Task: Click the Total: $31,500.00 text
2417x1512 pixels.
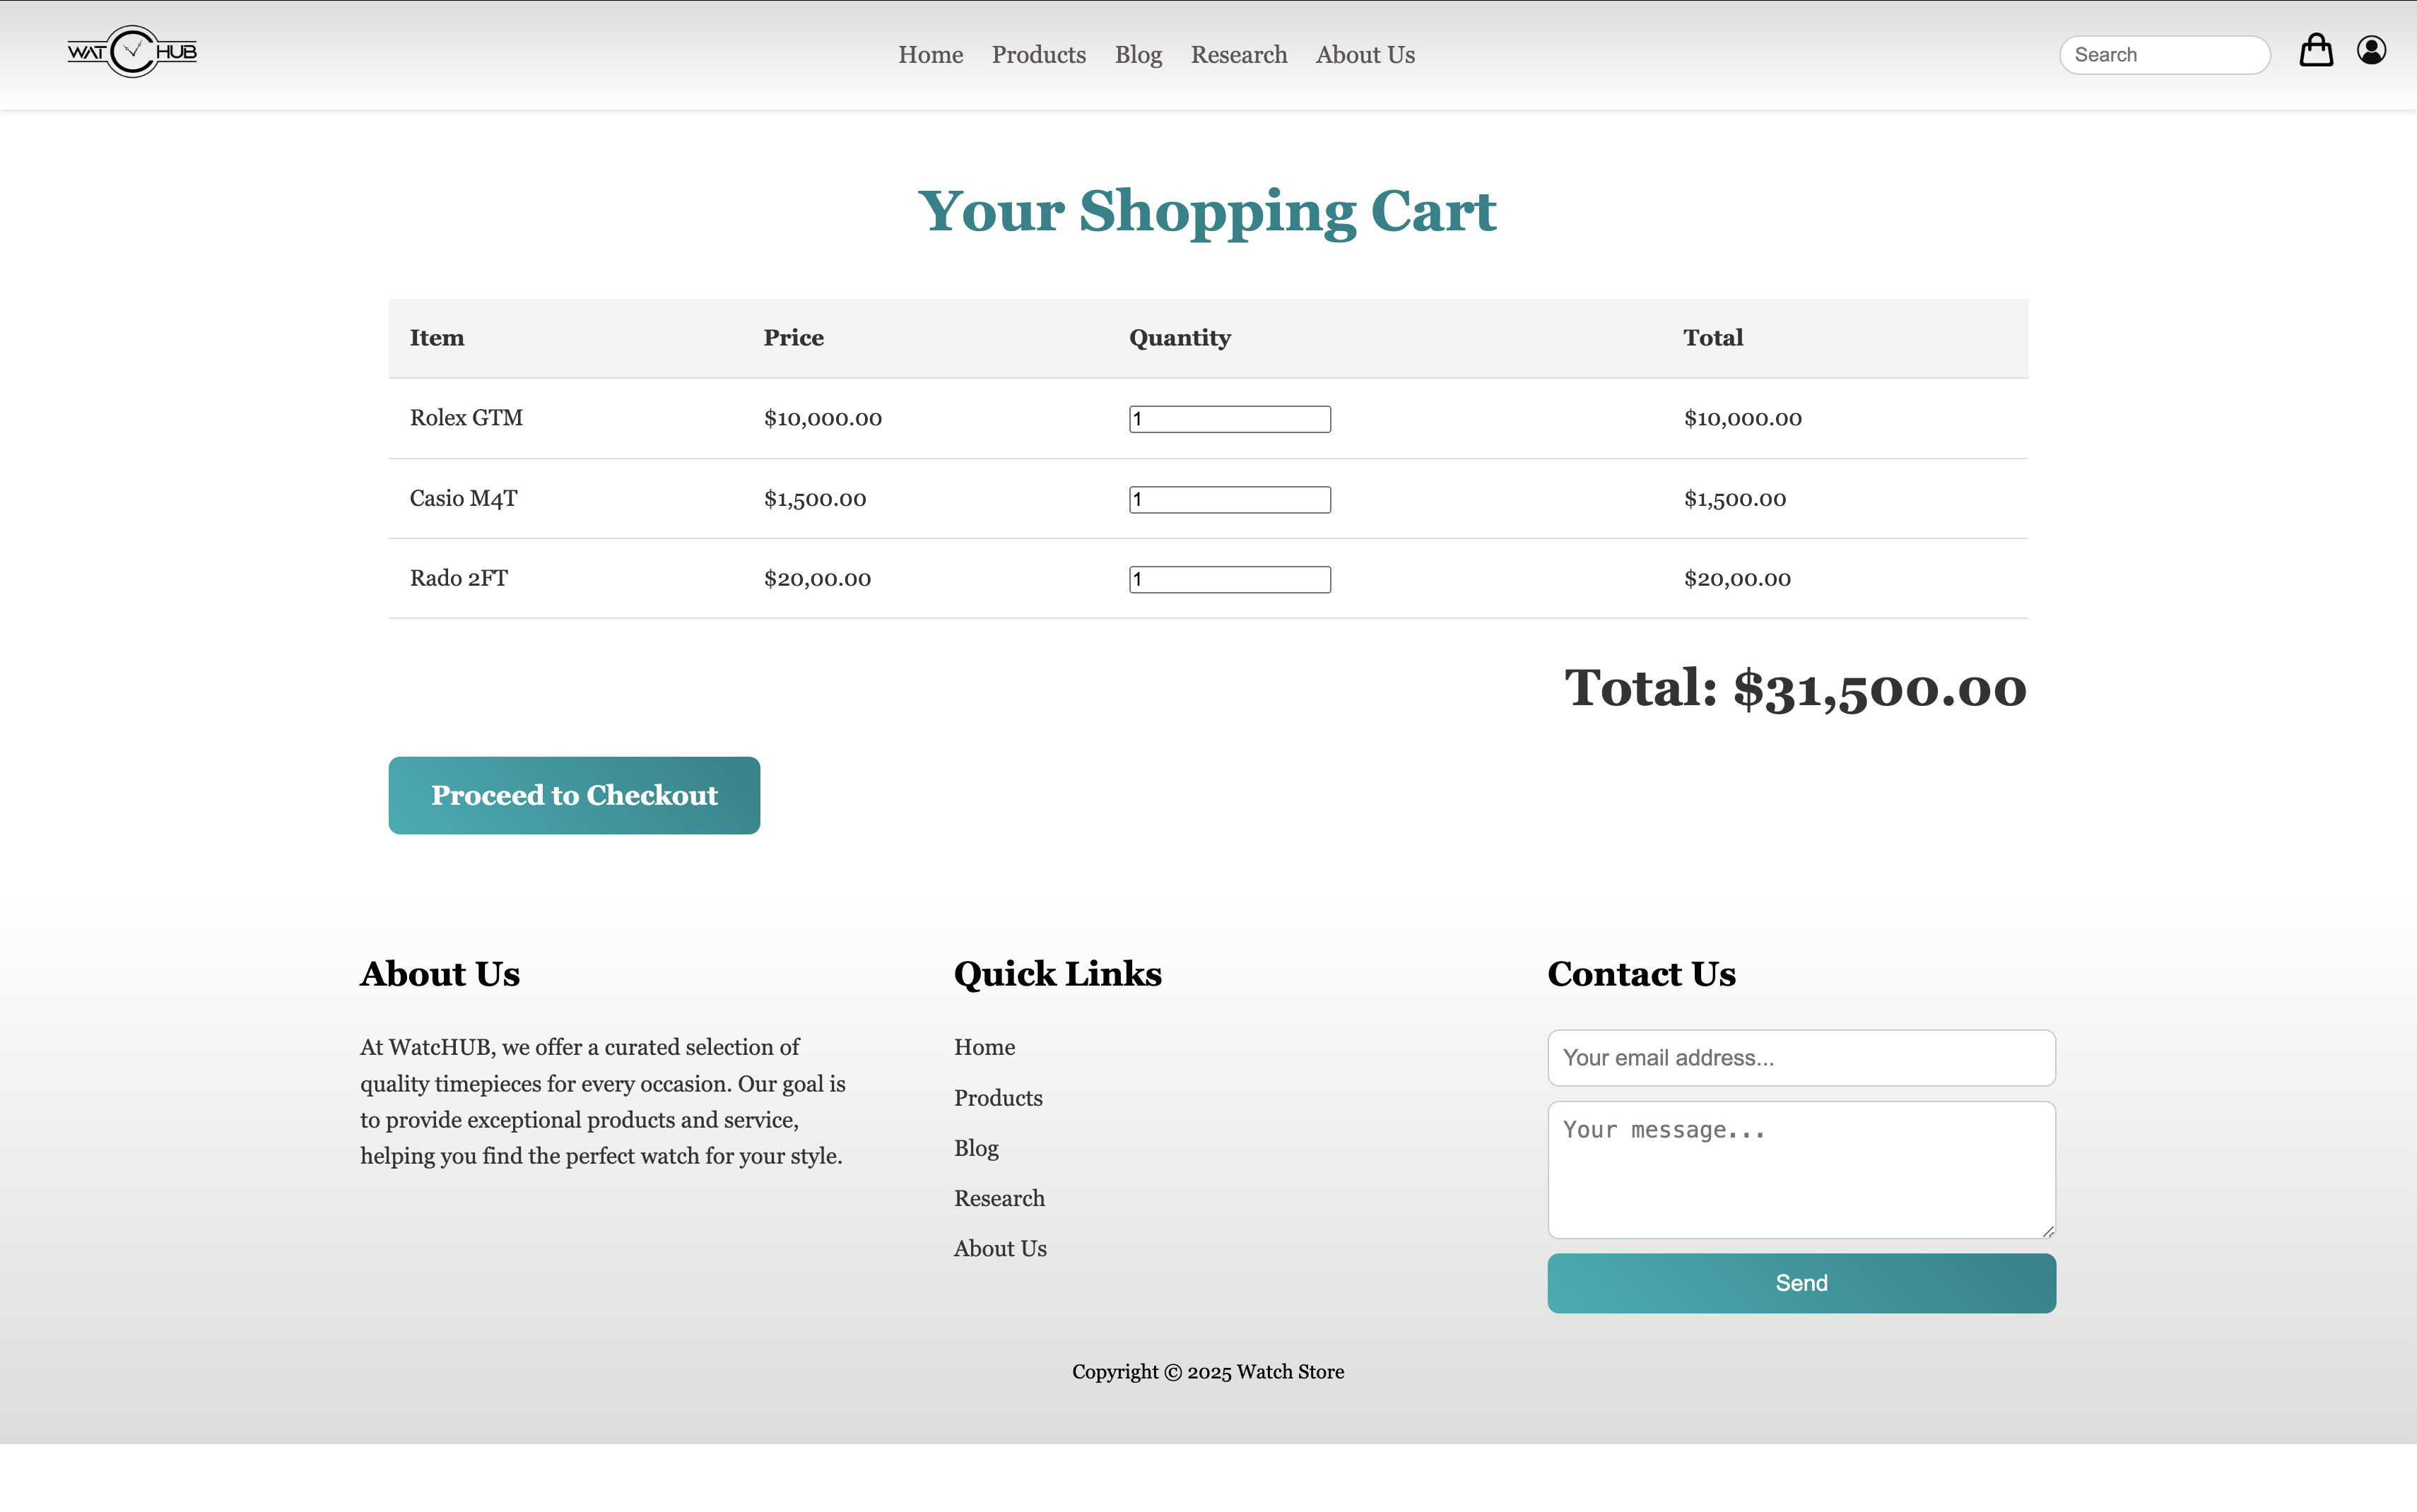Action: click(1795, 689)
